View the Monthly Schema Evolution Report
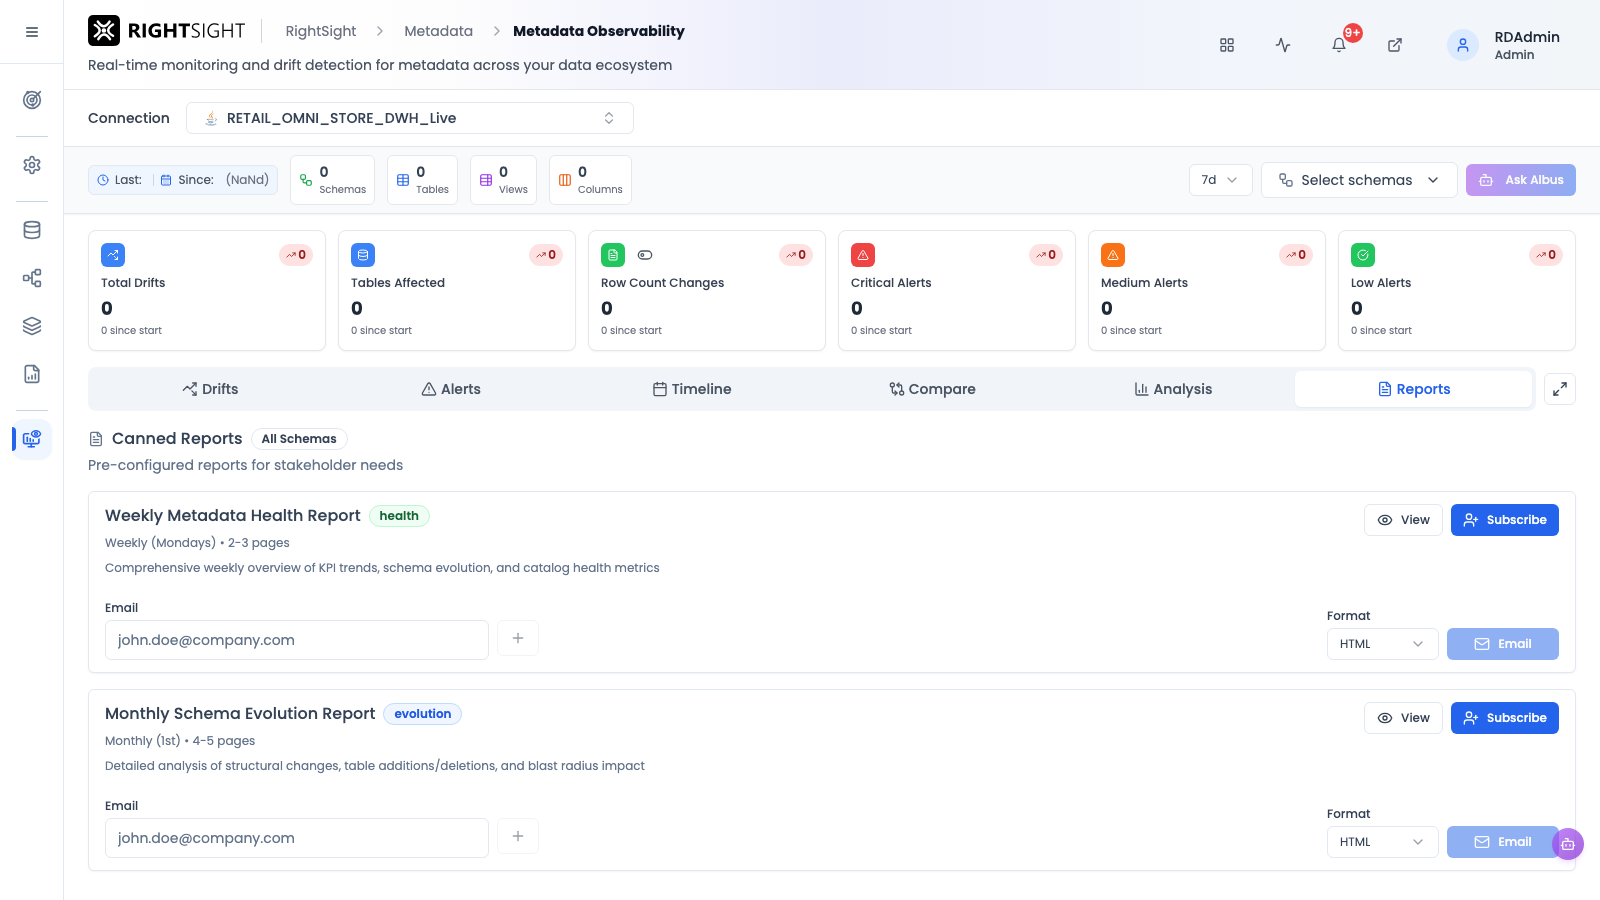The height and width of the screenshot is (900, 1600). (x=1403, y=718)
